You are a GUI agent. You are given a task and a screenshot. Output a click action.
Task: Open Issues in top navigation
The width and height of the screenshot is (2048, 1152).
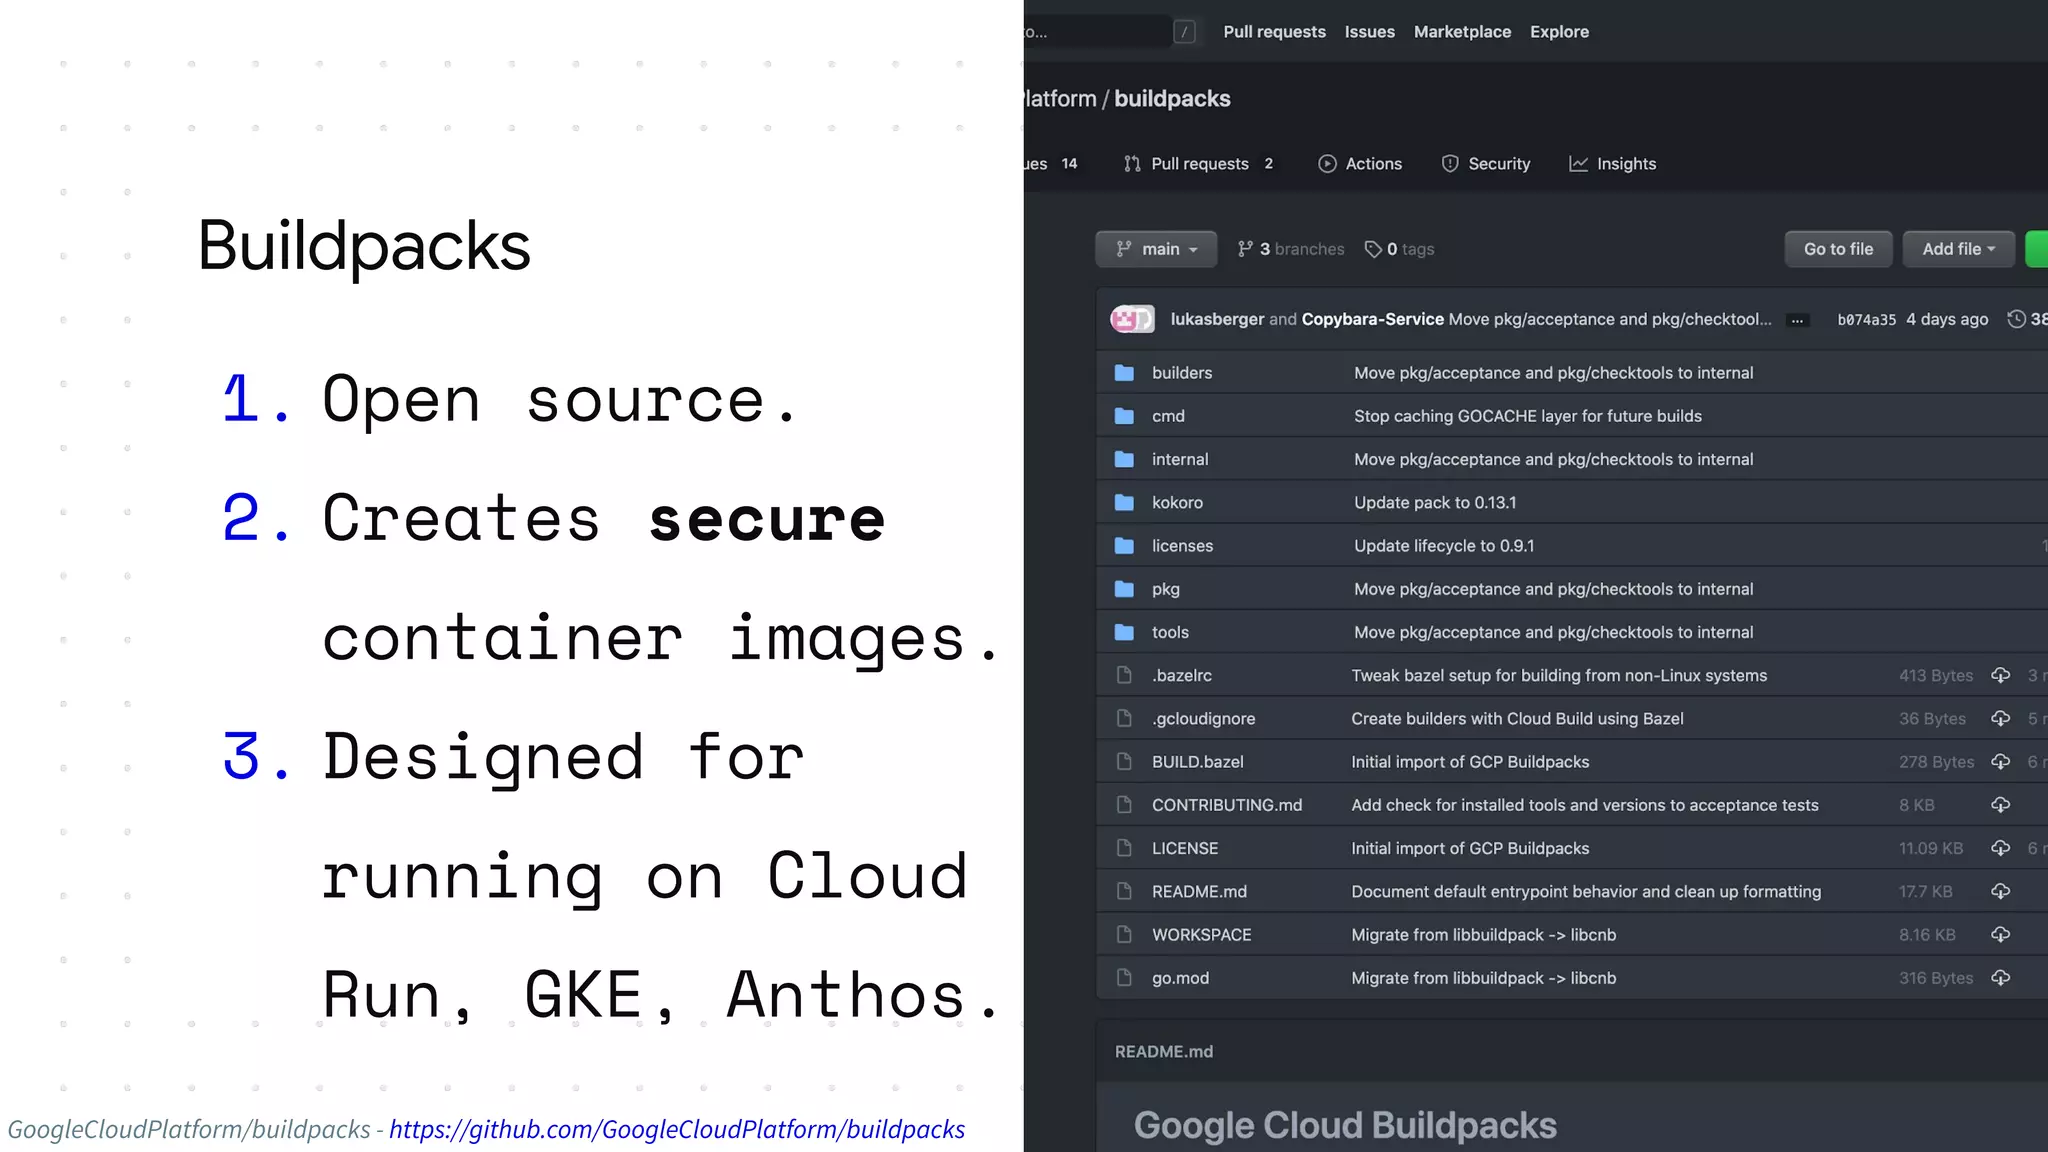tap(1369, 32)
